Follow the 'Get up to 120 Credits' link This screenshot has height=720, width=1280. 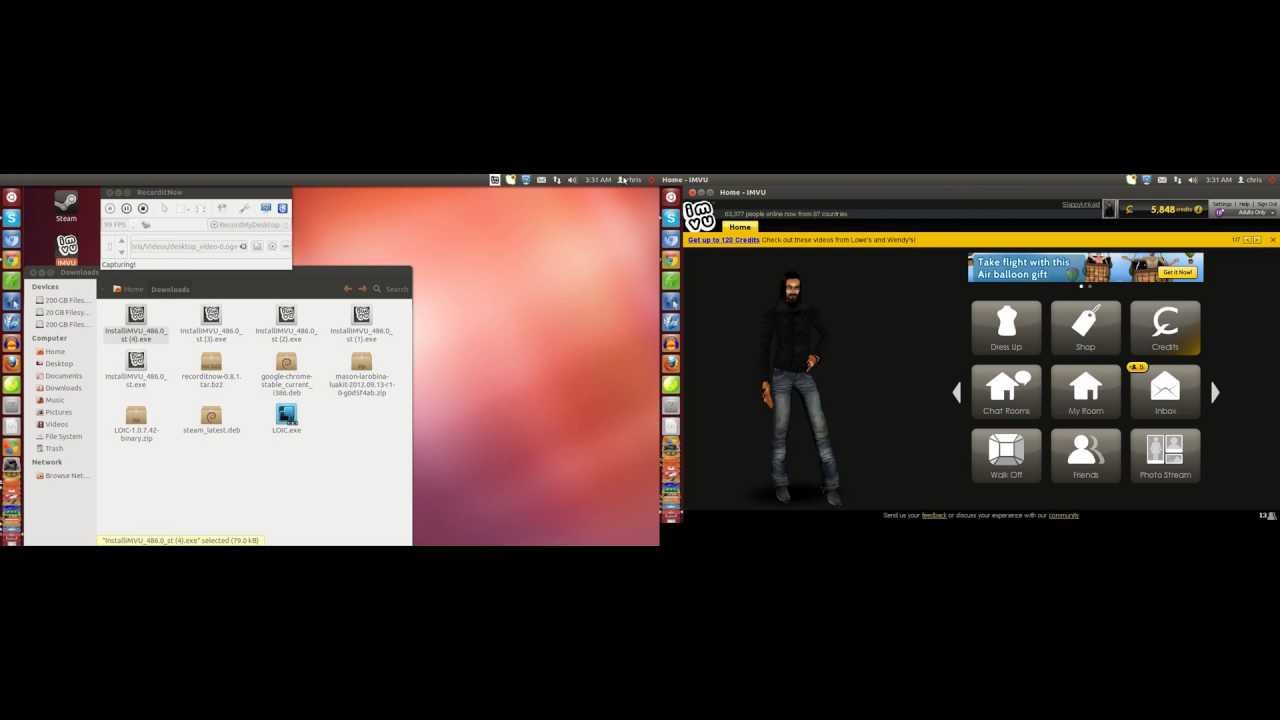723,240
